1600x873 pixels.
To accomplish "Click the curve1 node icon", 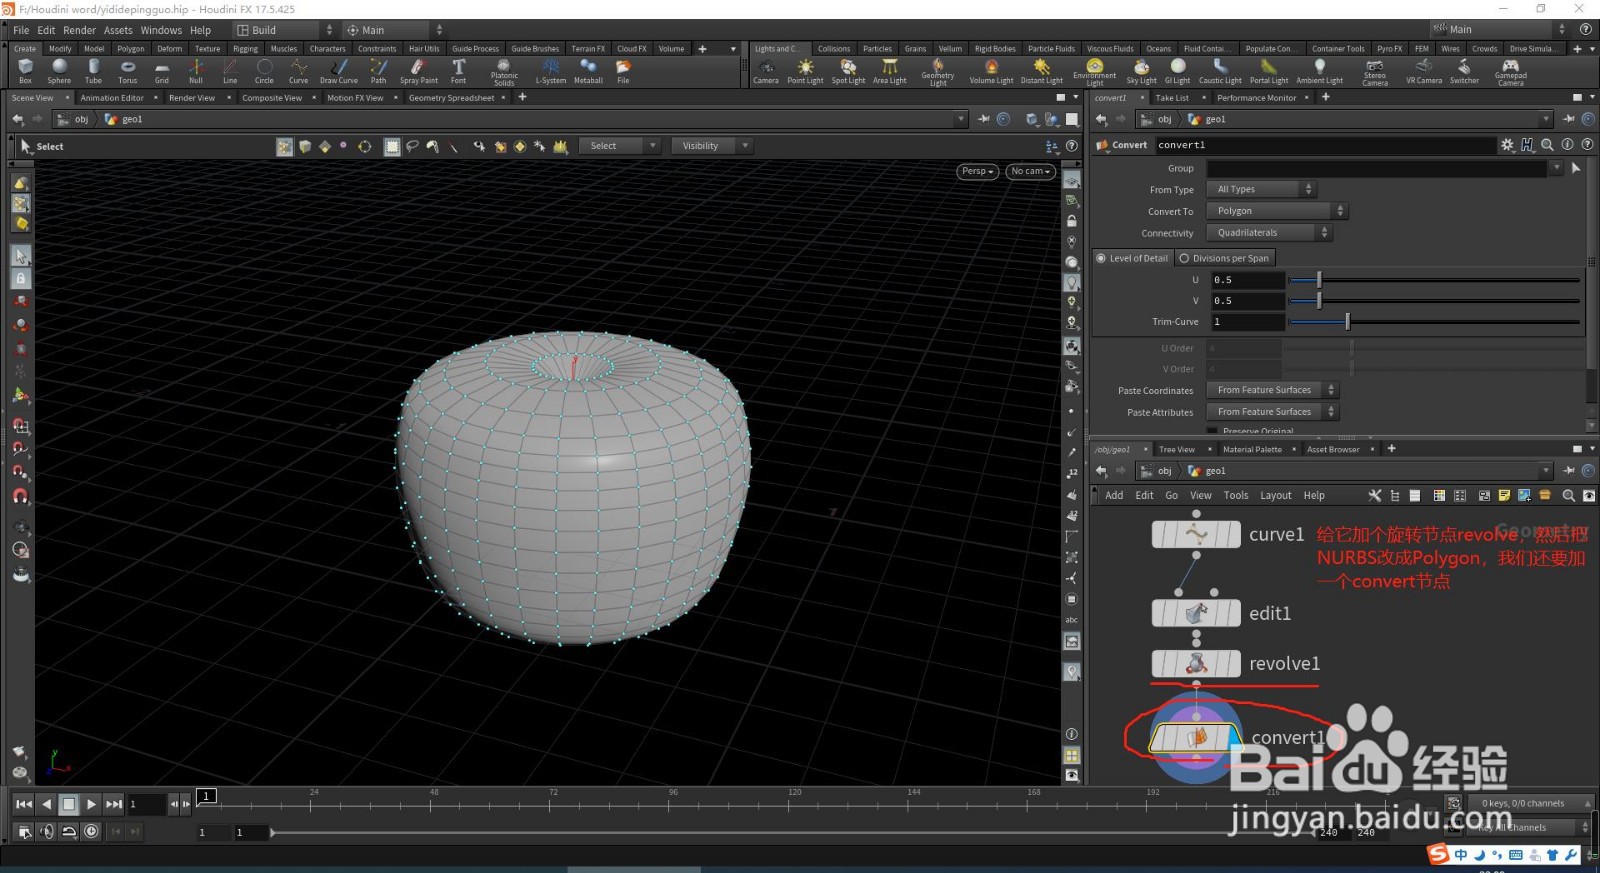I will [x=1196, y=535].
